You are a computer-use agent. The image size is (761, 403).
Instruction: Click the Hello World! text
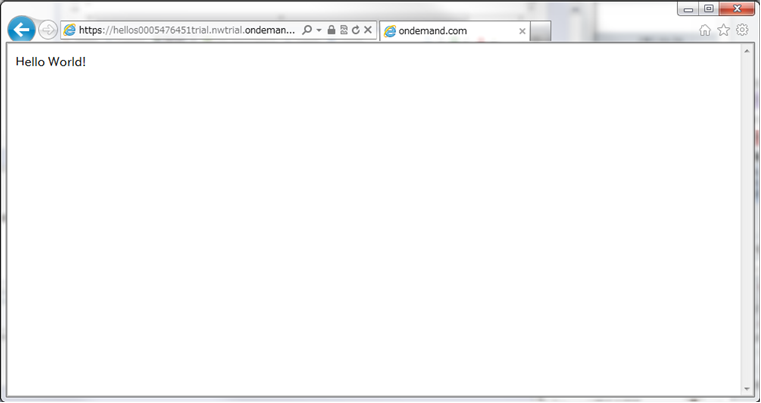[51, 62]
